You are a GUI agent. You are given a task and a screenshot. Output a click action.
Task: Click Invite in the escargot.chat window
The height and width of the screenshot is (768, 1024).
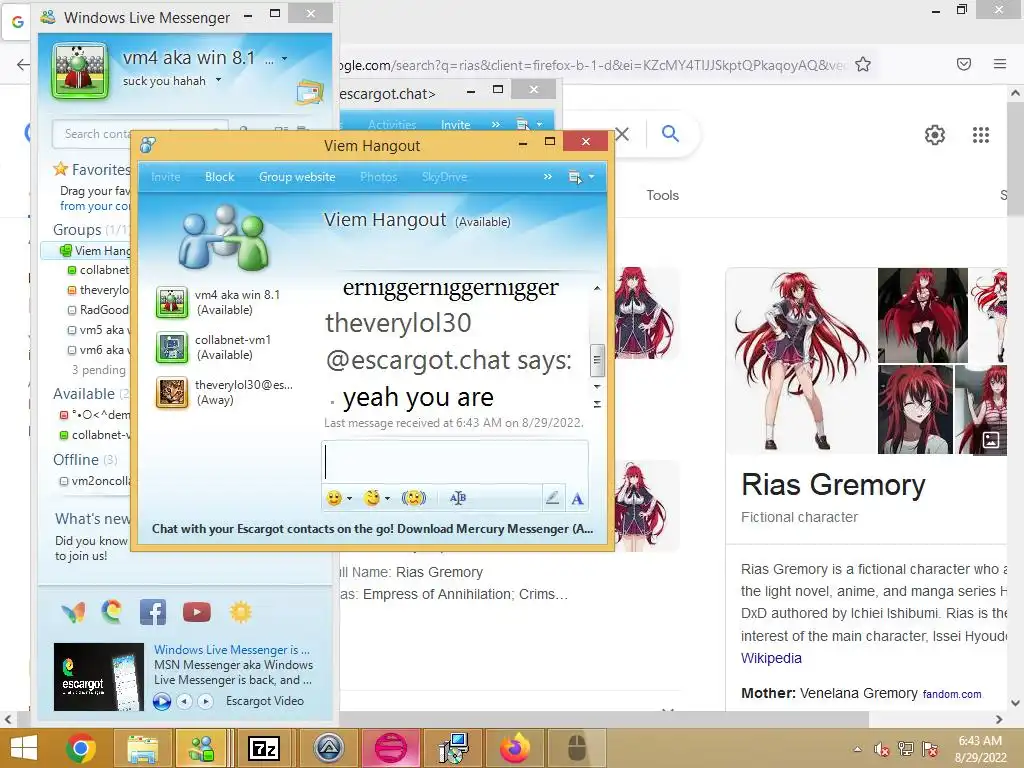455,125
